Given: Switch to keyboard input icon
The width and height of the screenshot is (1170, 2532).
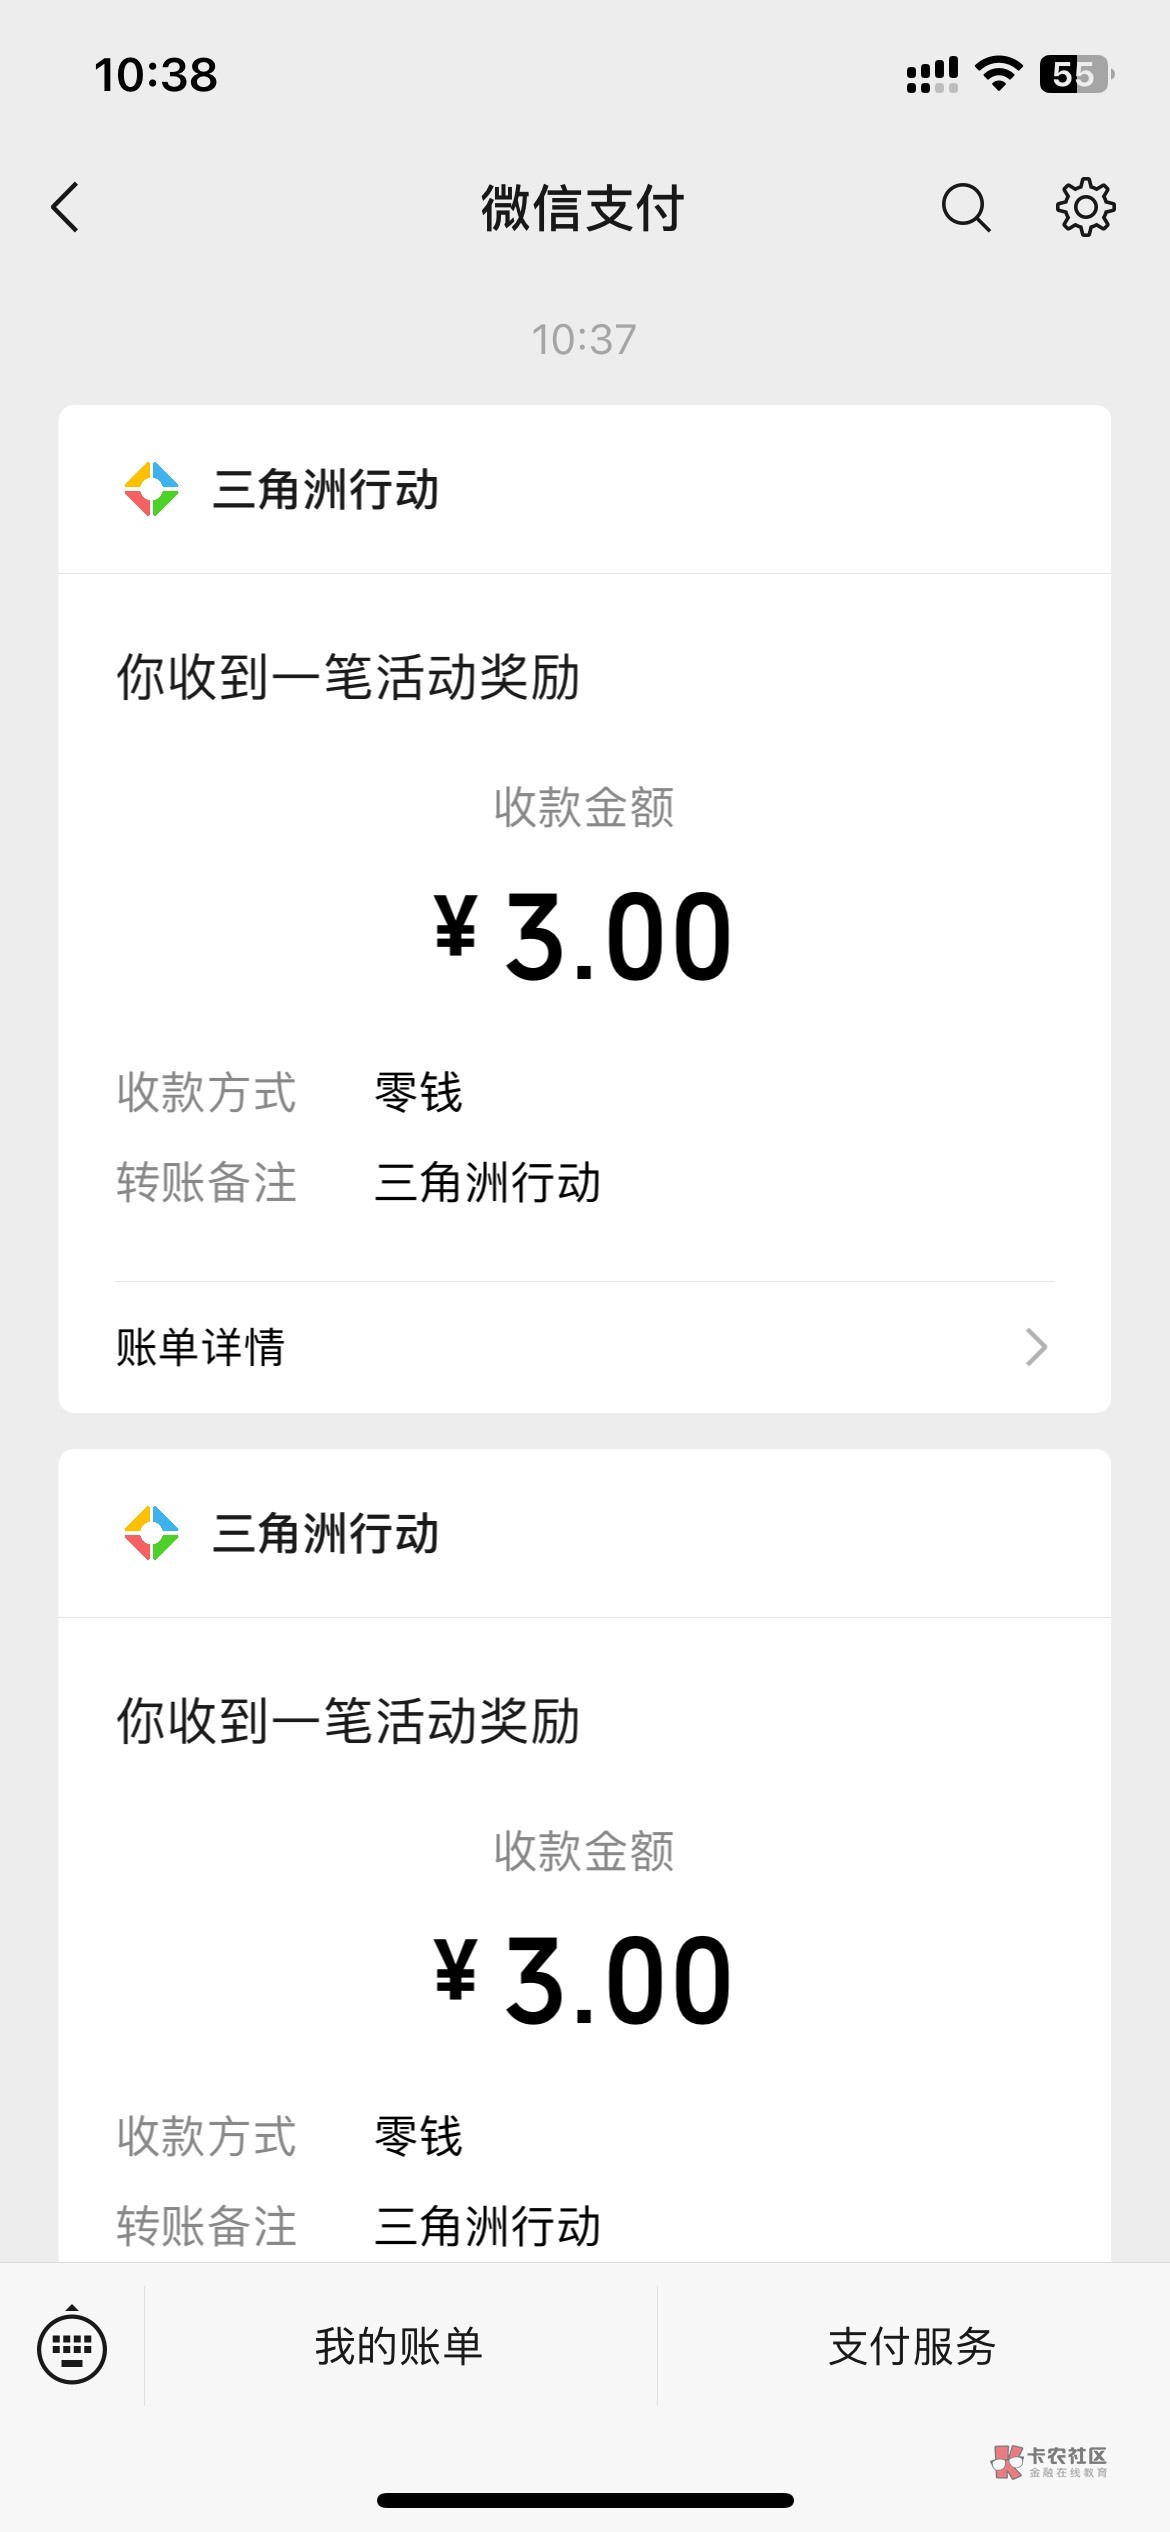Looking at the screenshot, I should [72, 2347].
